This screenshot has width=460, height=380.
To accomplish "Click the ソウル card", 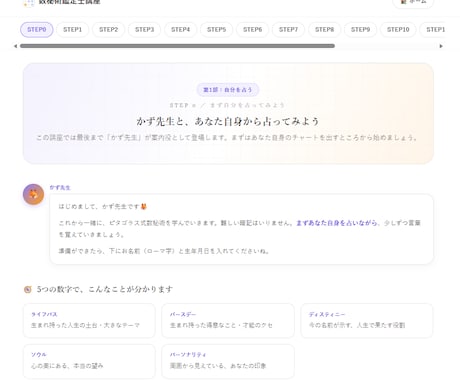I will (x=89, y=361).
